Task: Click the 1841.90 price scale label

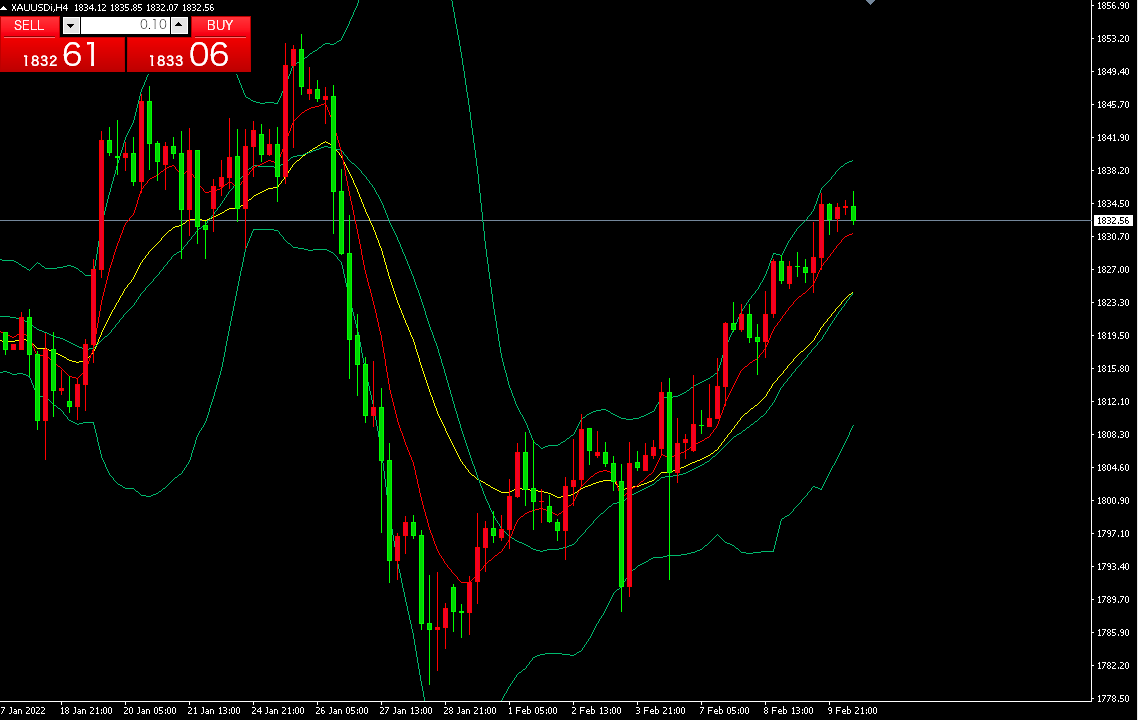Action: tap(1113, 138)
